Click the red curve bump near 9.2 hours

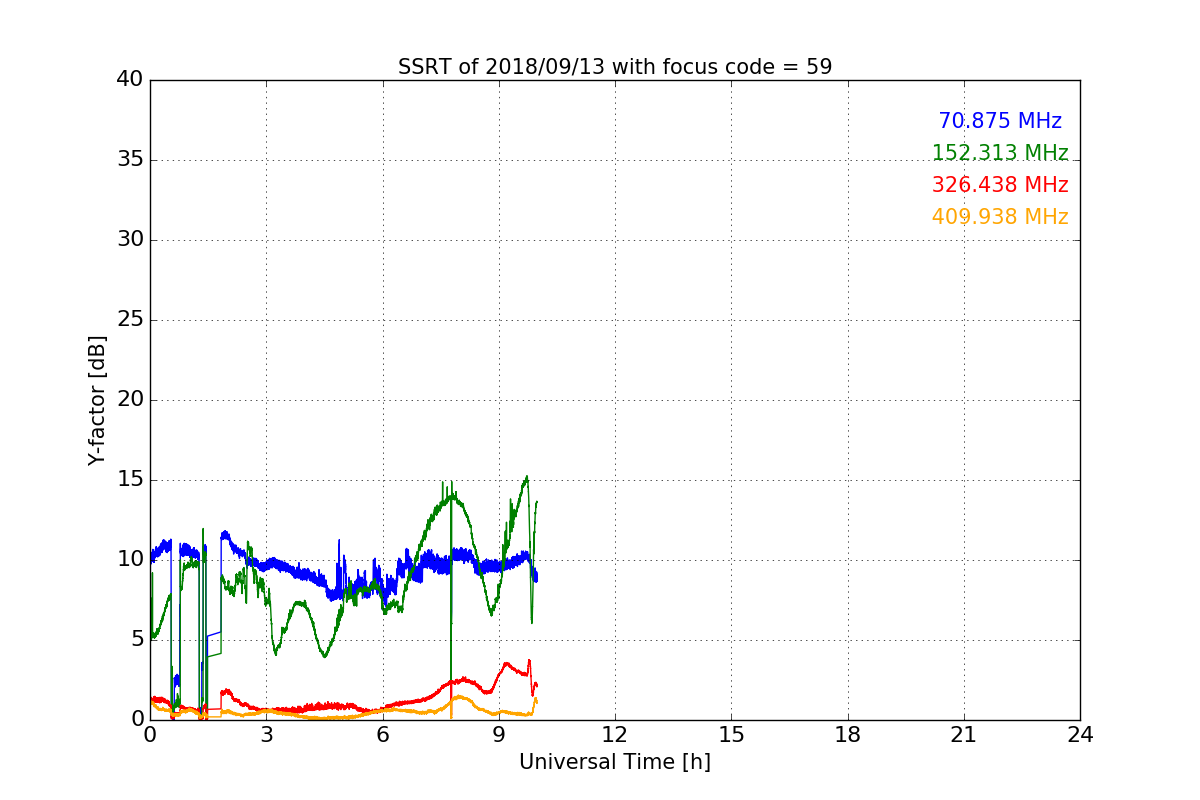[x=507, y=663]
